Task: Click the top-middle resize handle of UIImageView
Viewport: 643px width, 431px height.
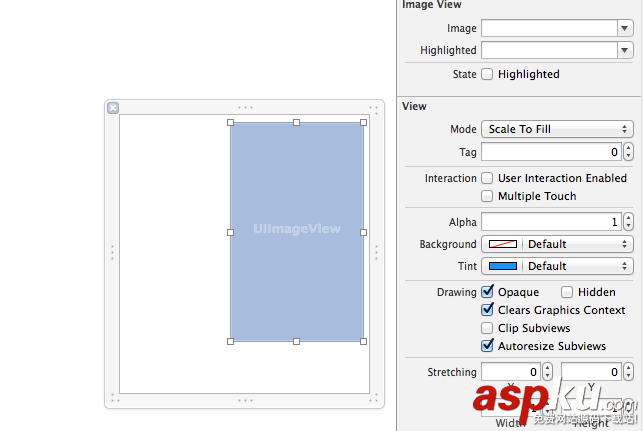Action: point(296,123)
